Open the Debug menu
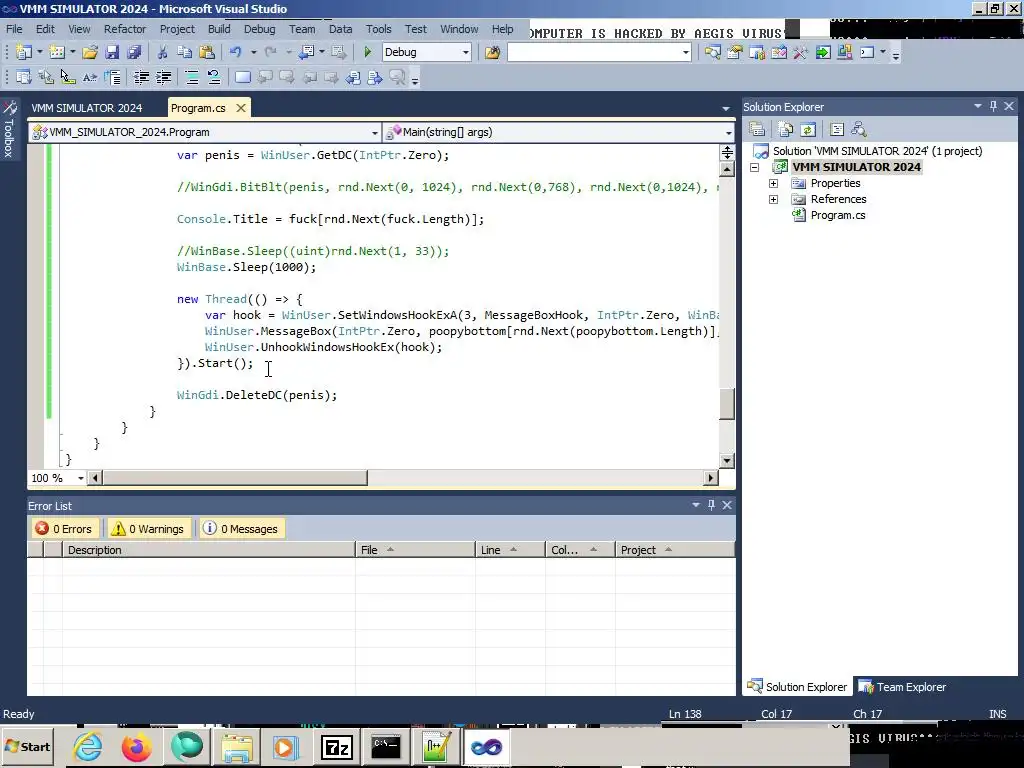 coord(259,29)
